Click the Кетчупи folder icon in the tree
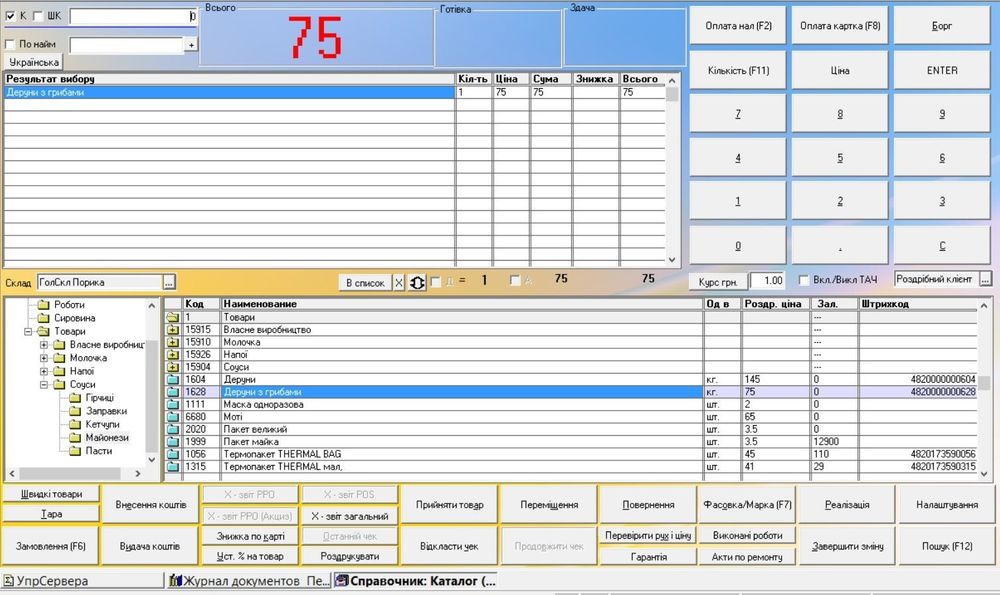1000x595 pixels. point(75,424)
